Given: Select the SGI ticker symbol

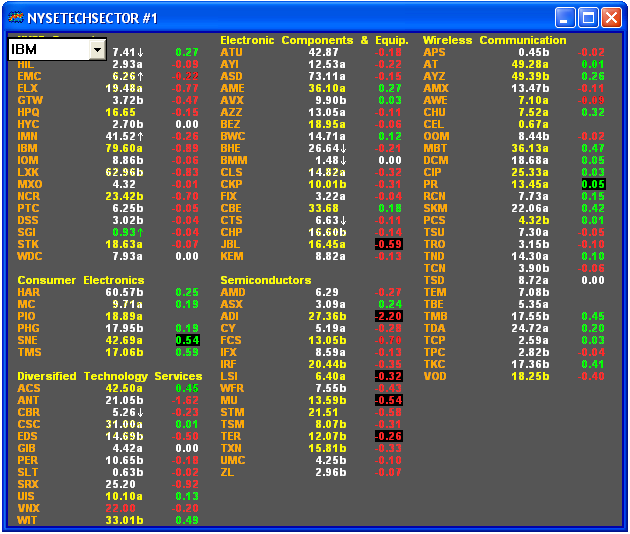Looking at the screenshot, I should tap(27, 232).
